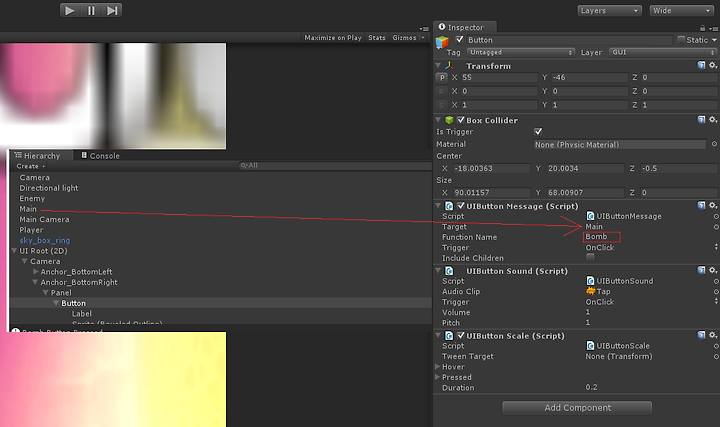
Task: Toggle UIButton Message script enabled checkbox
Action: [x=461, y=206]
